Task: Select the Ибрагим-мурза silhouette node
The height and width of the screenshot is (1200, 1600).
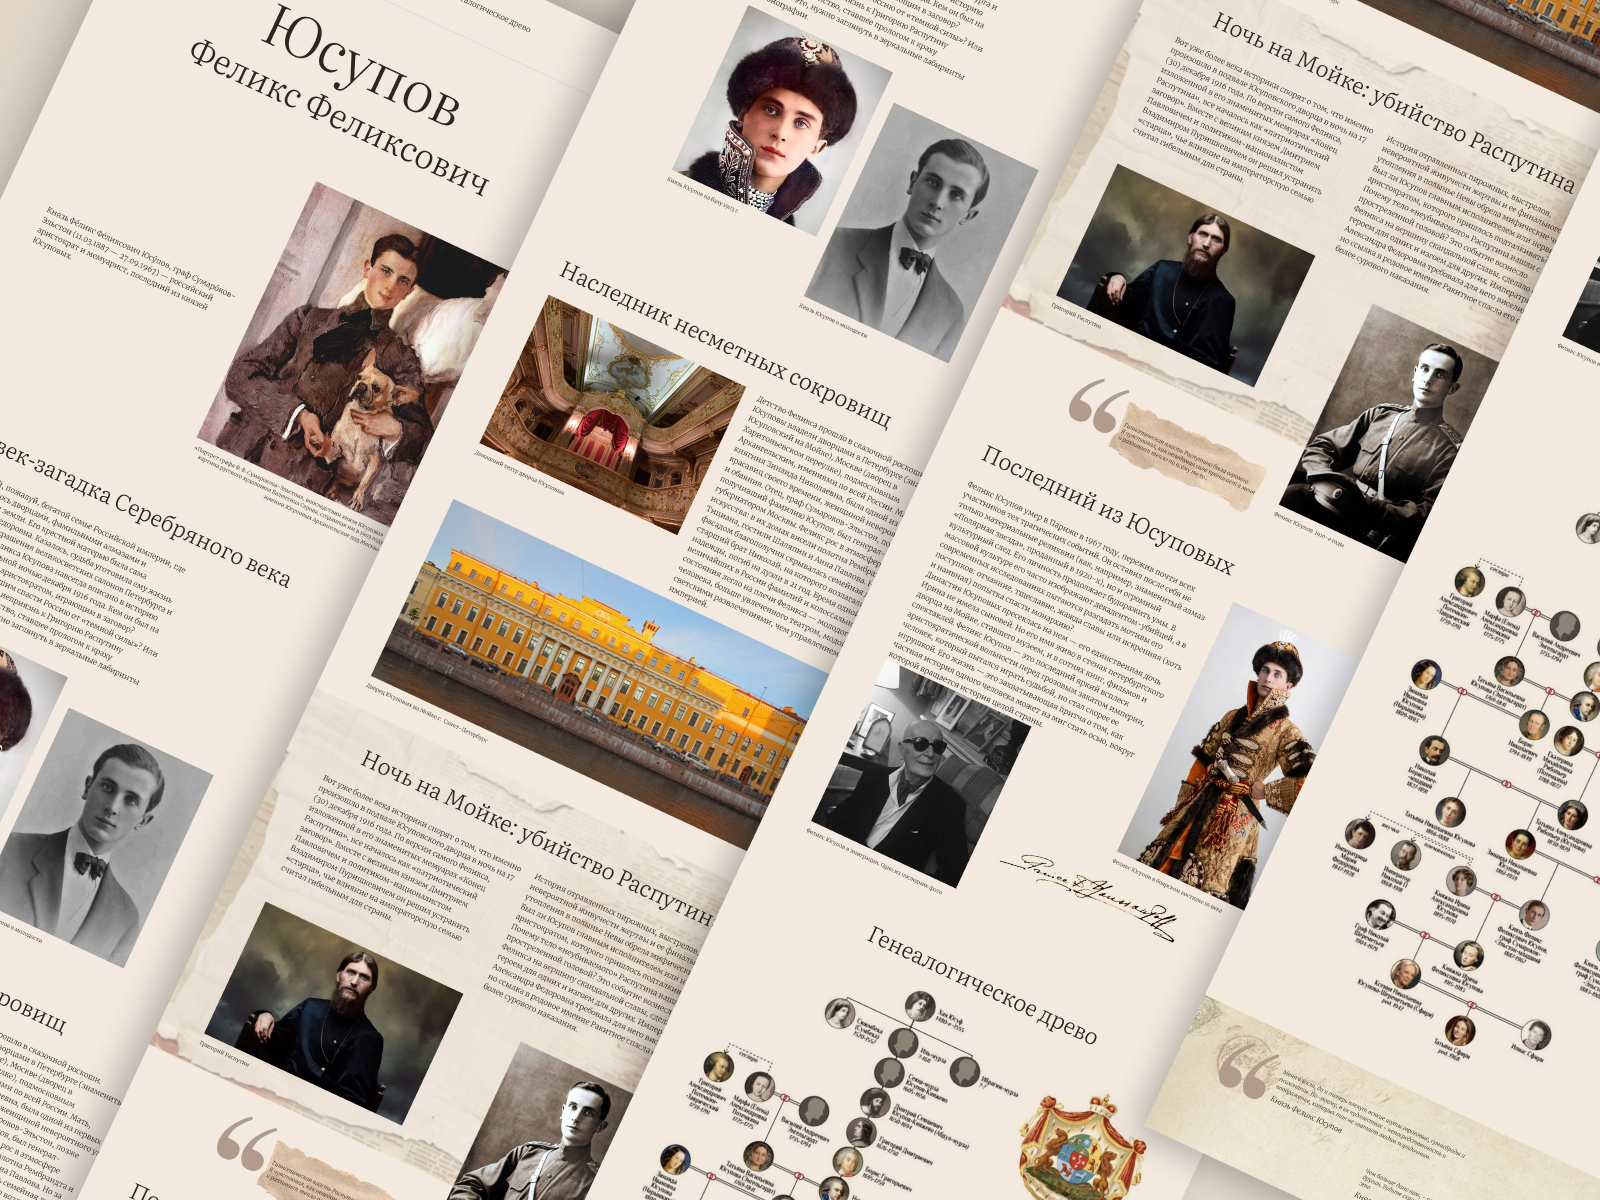Action: click(963, 1071)
